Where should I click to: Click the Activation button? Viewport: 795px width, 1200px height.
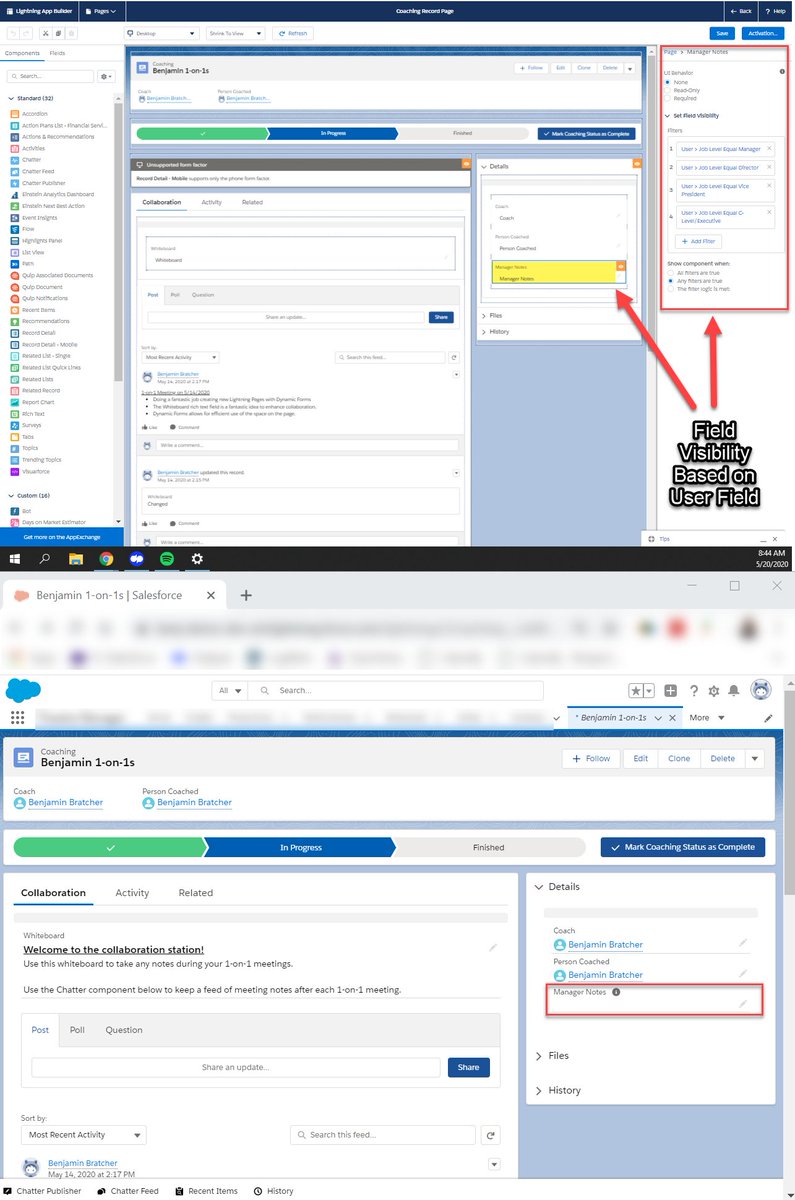click(764, 33)
